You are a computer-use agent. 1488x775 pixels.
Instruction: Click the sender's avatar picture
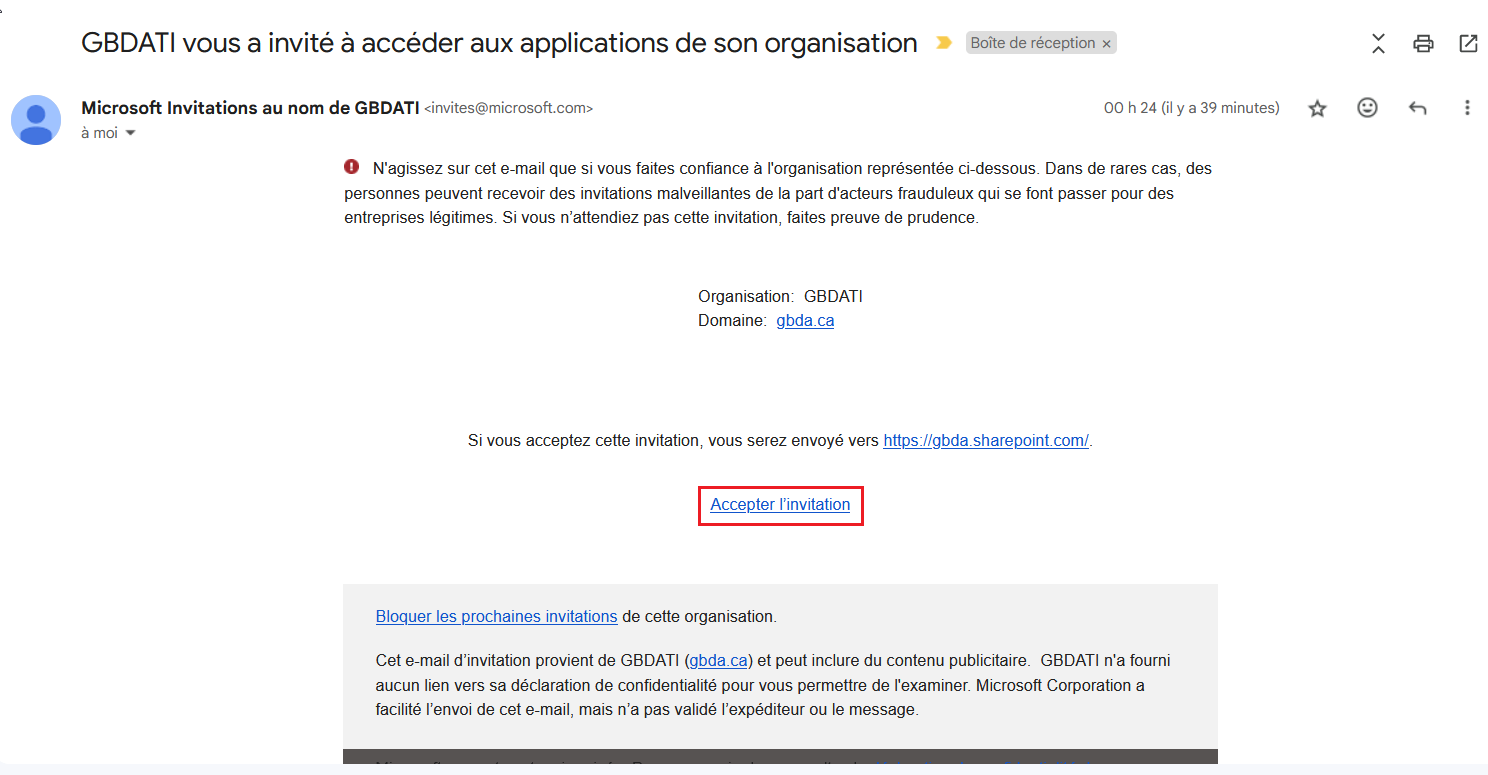pos(36,120)
